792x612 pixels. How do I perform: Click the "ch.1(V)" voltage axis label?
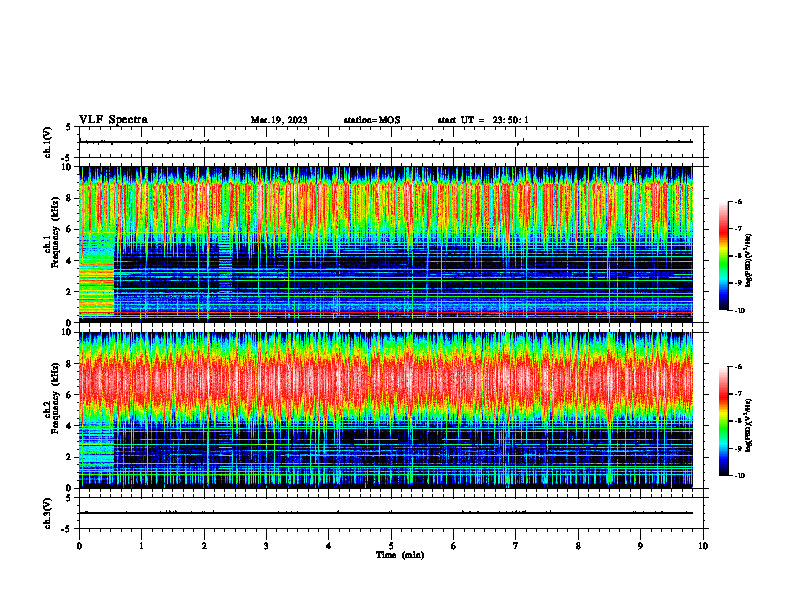47,142
